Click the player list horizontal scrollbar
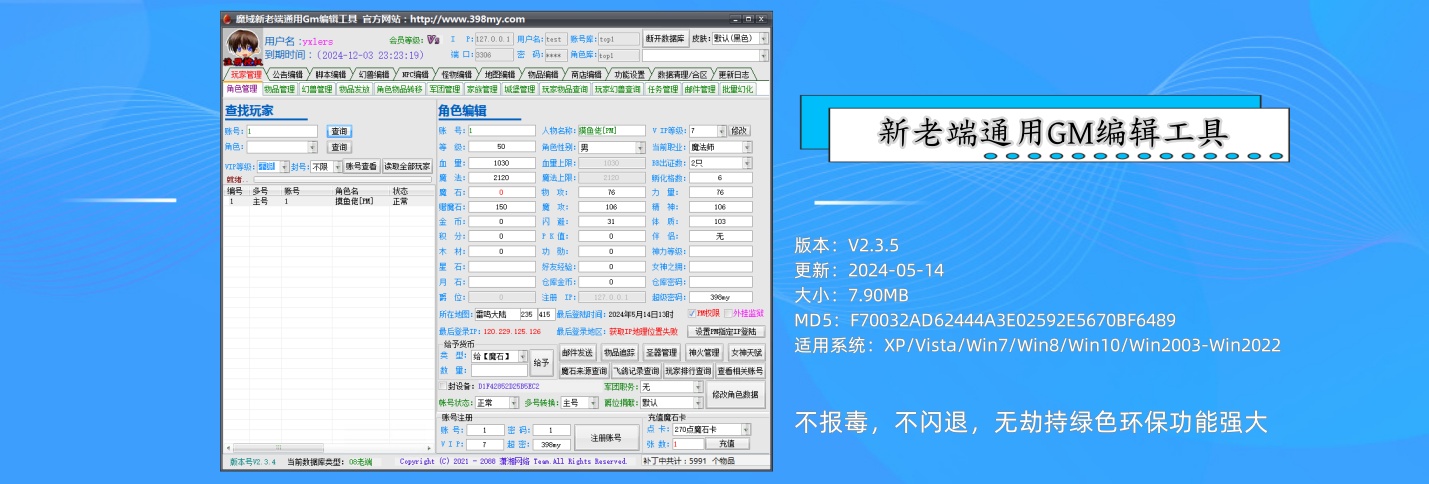The image size is (1429, 484). [328, 448]
